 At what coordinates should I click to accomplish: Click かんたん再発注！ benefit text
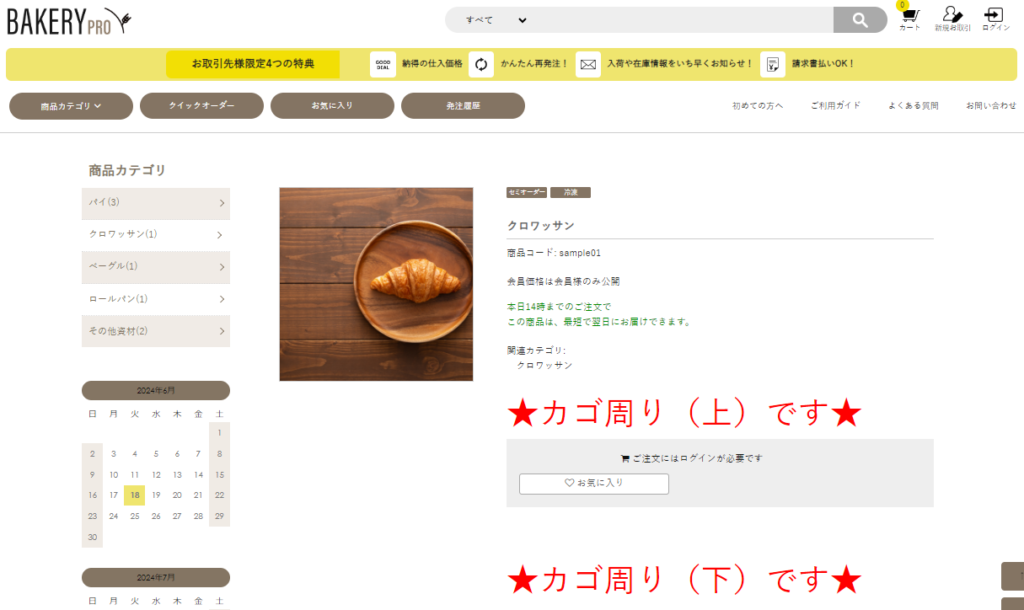(x=534, y=64)
